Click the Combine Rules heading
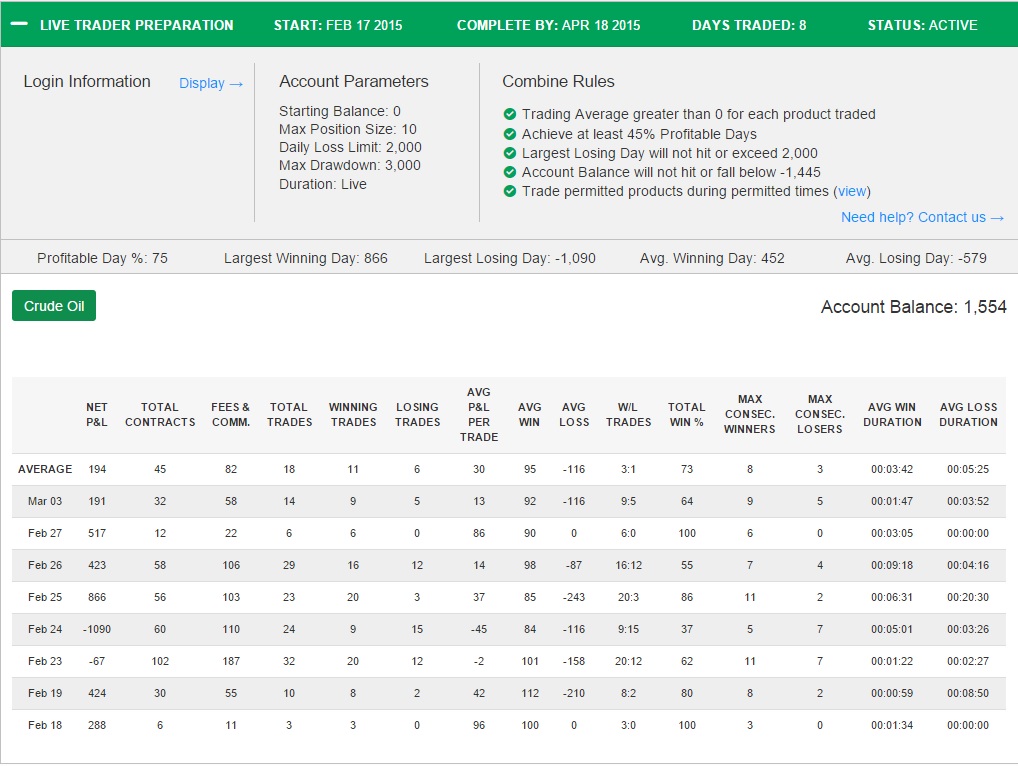1018x766 pixels. pos(558,82)
